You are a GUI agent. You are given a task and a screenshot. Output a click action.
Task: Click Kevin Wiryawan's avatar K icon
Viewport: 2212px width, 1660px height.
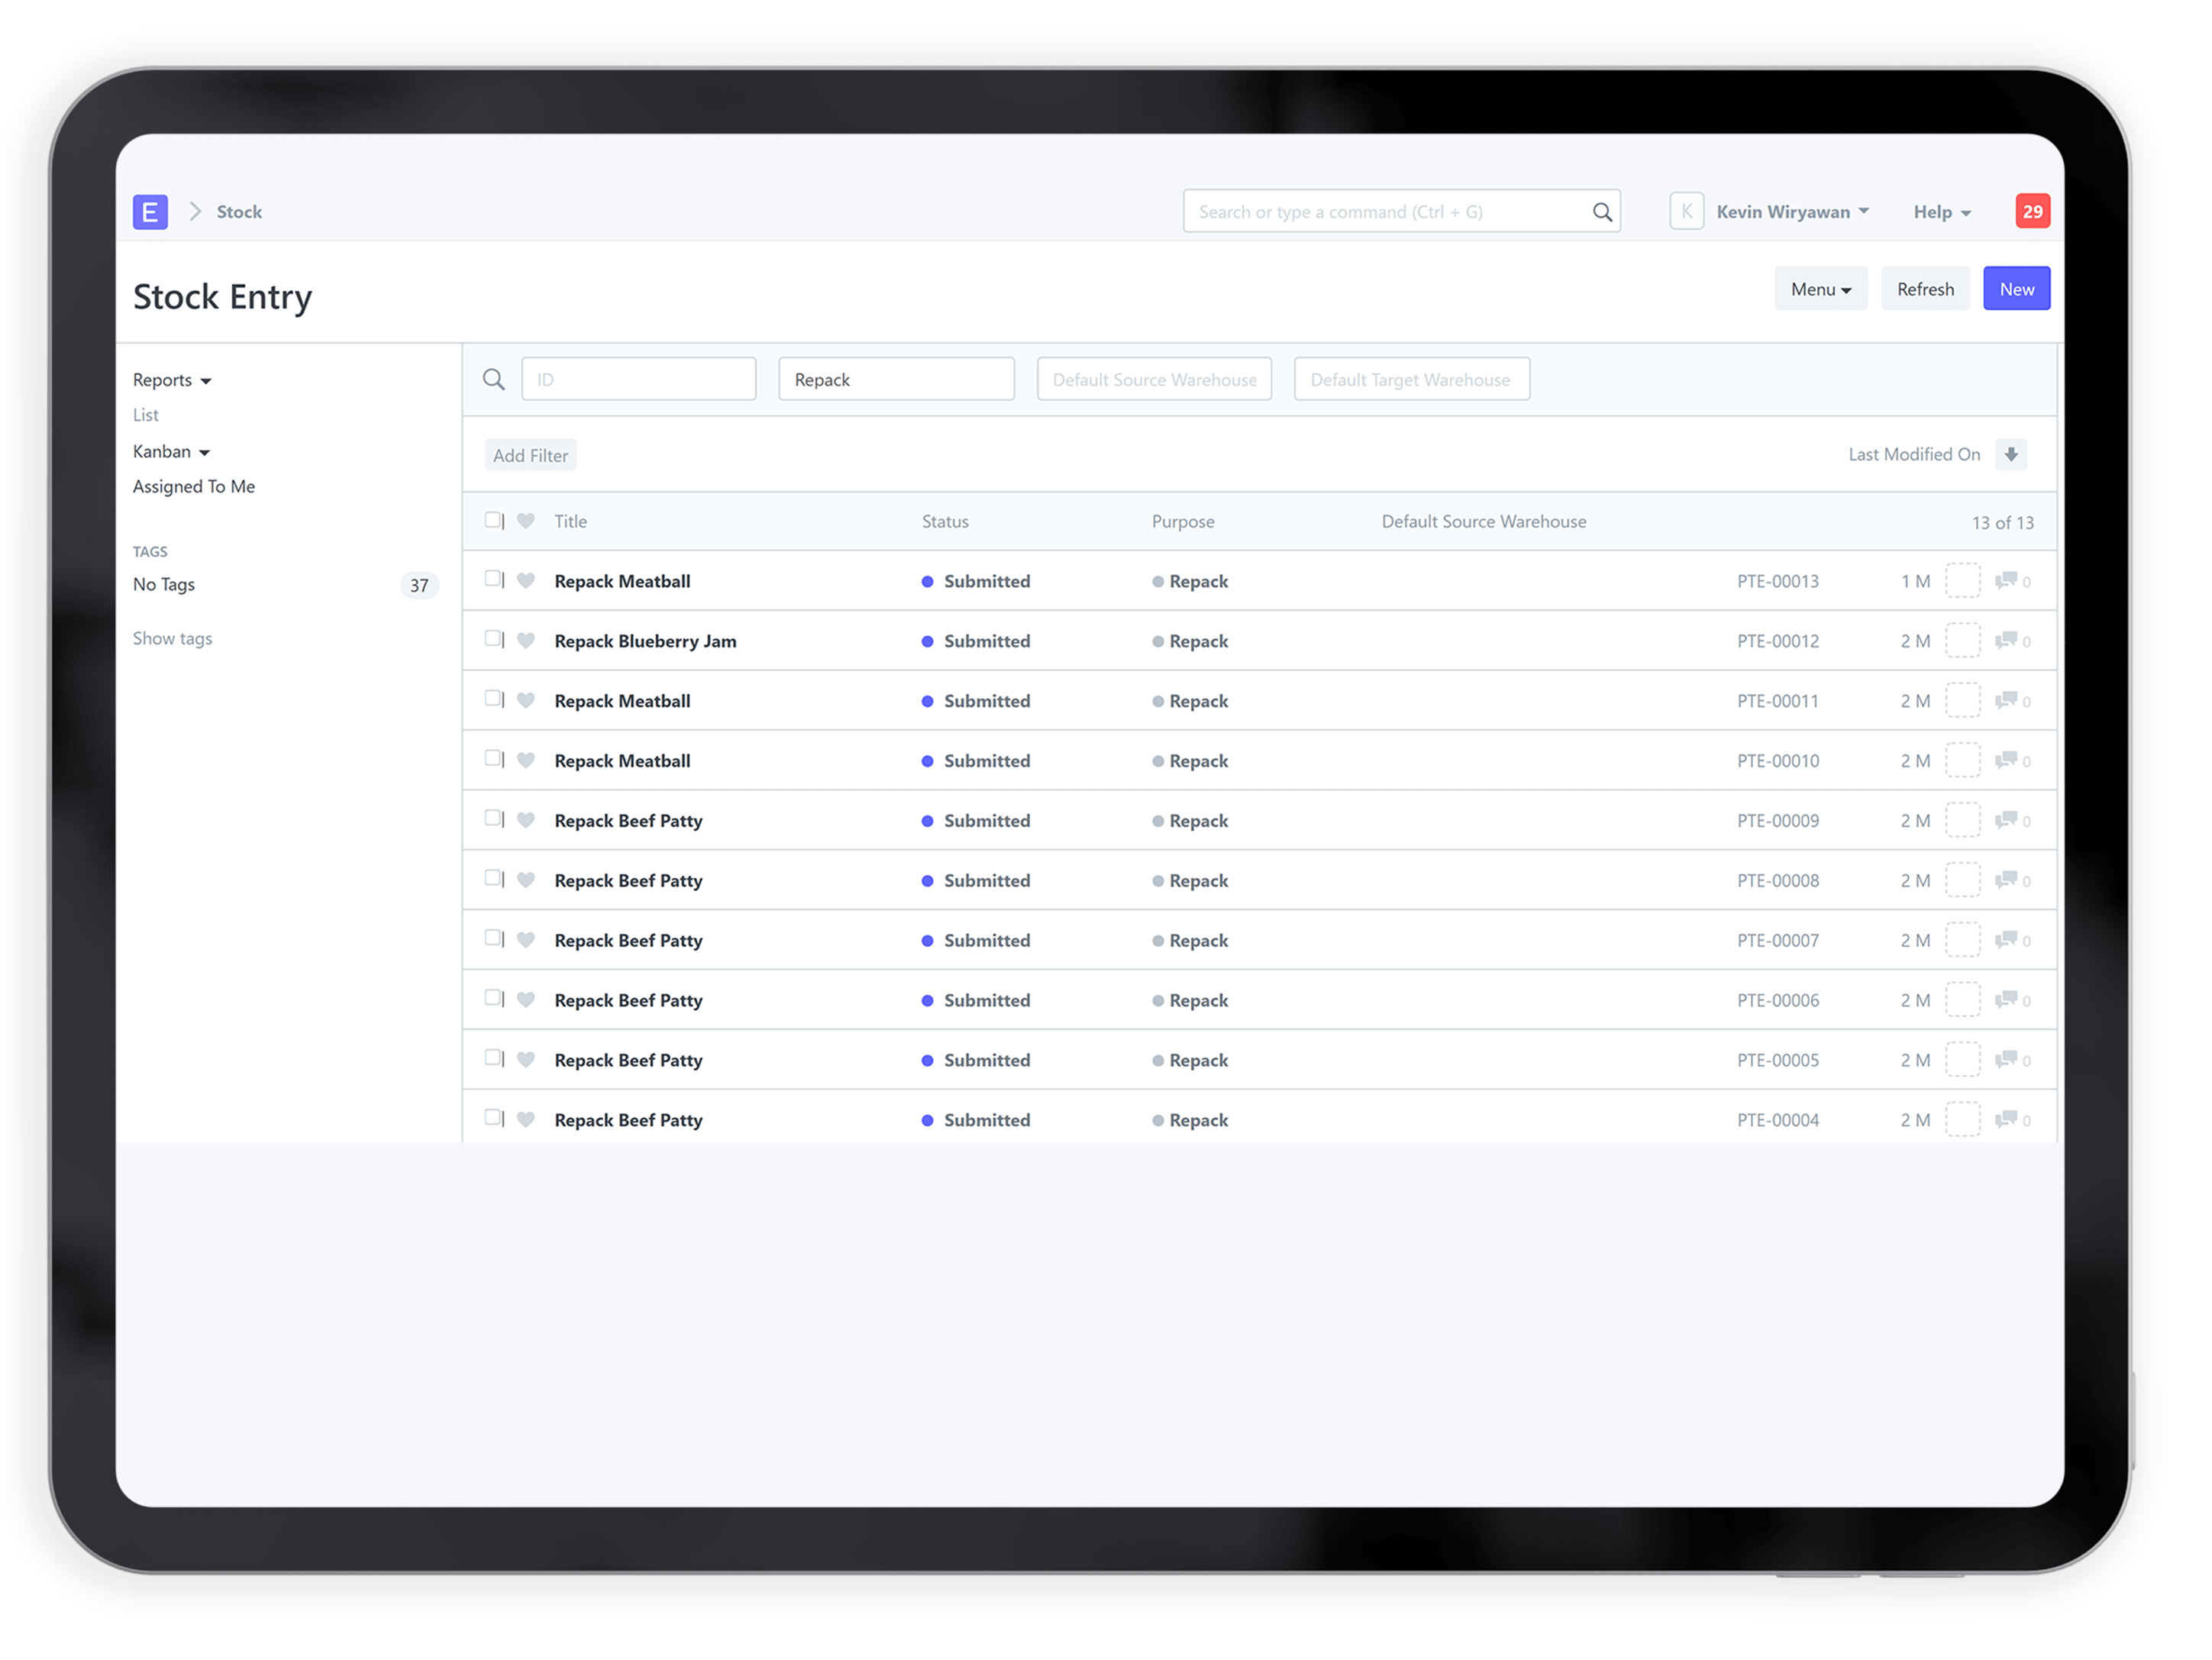point(1686,212)
